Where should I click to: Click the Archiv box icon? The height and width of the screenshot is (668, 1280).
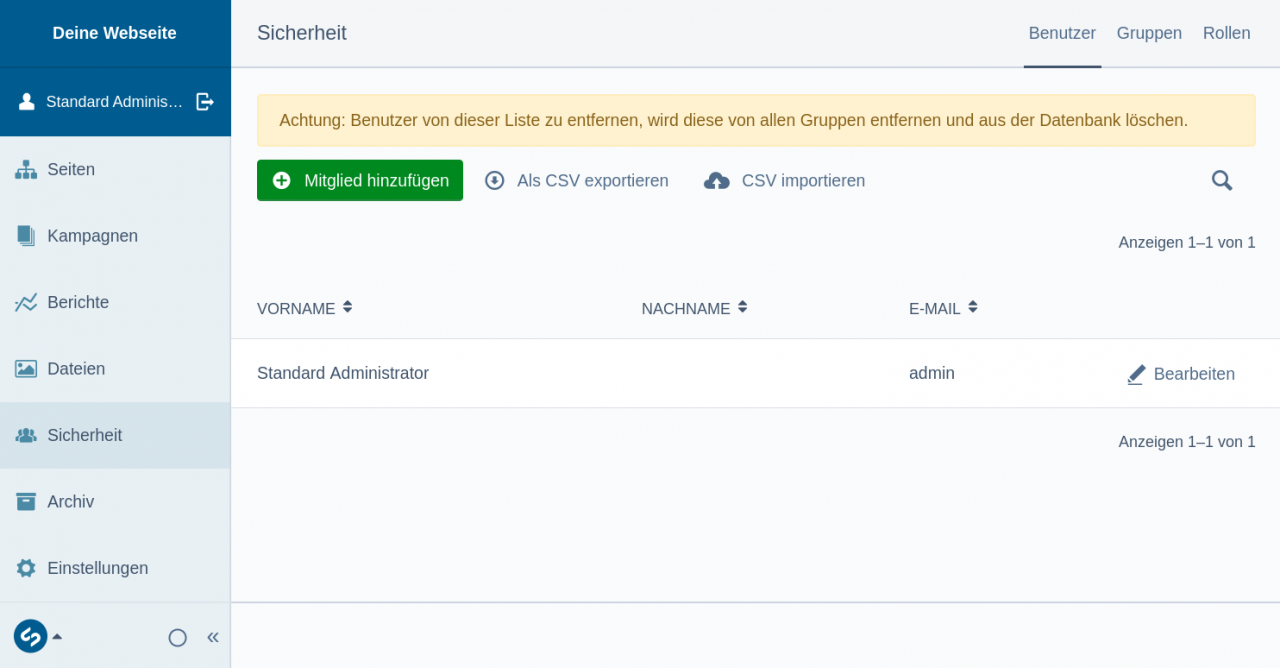(x=26, y=501)
